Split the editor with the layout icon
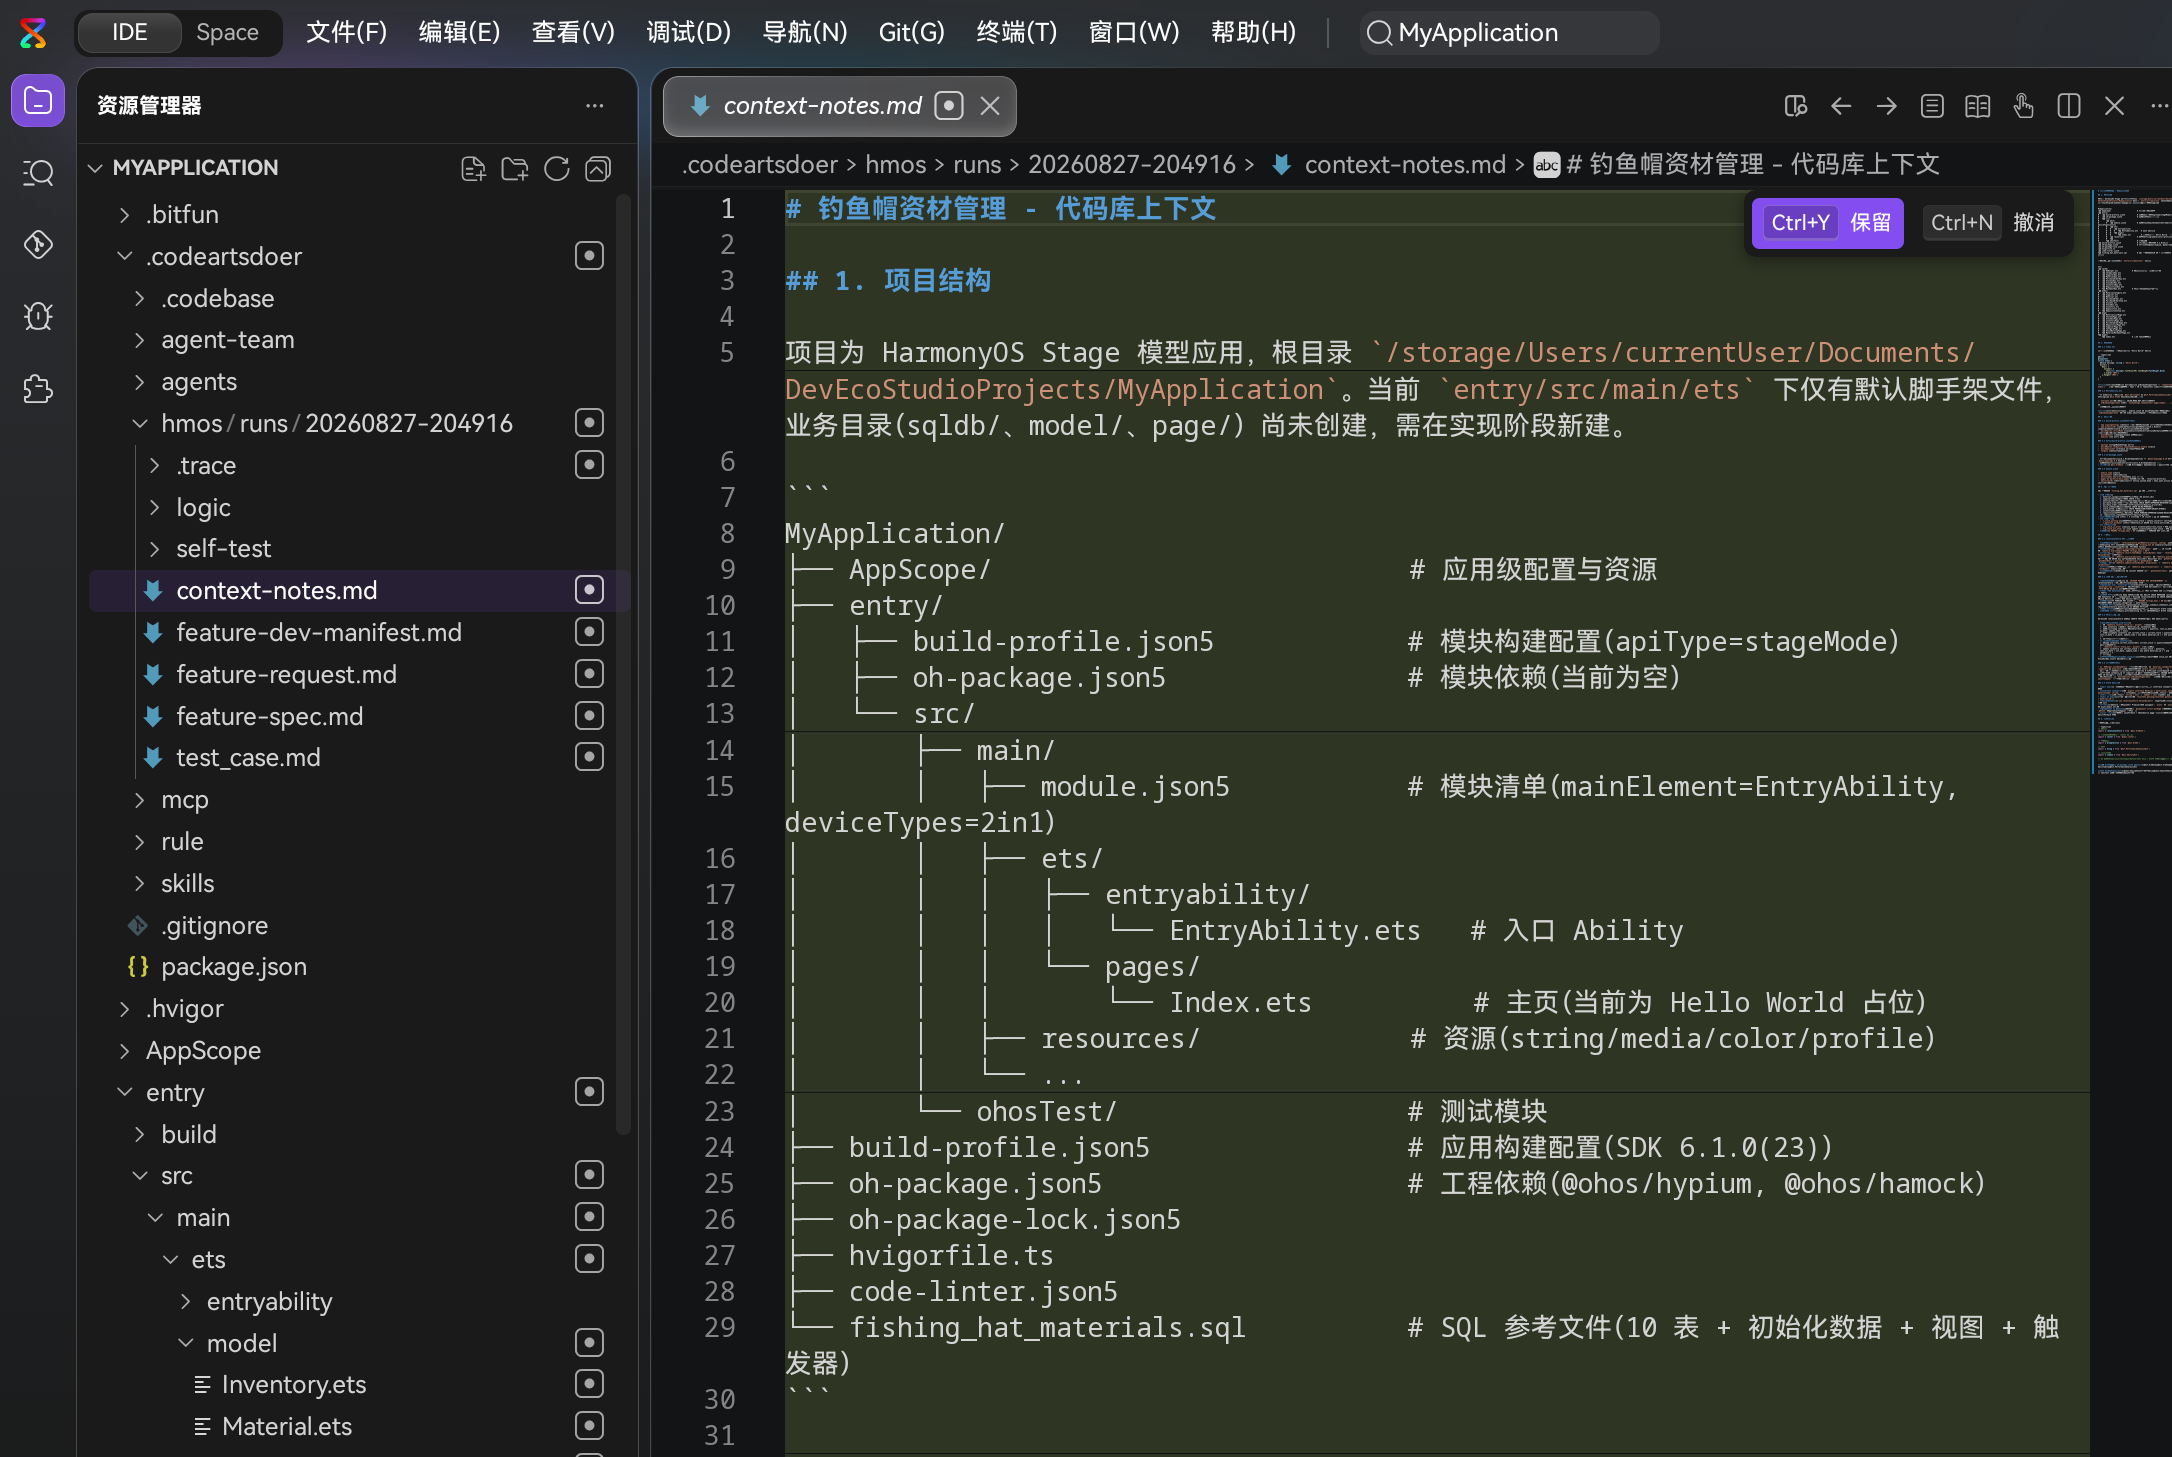Viewport: 2172px width, 1457px height. click(2069, 106)
